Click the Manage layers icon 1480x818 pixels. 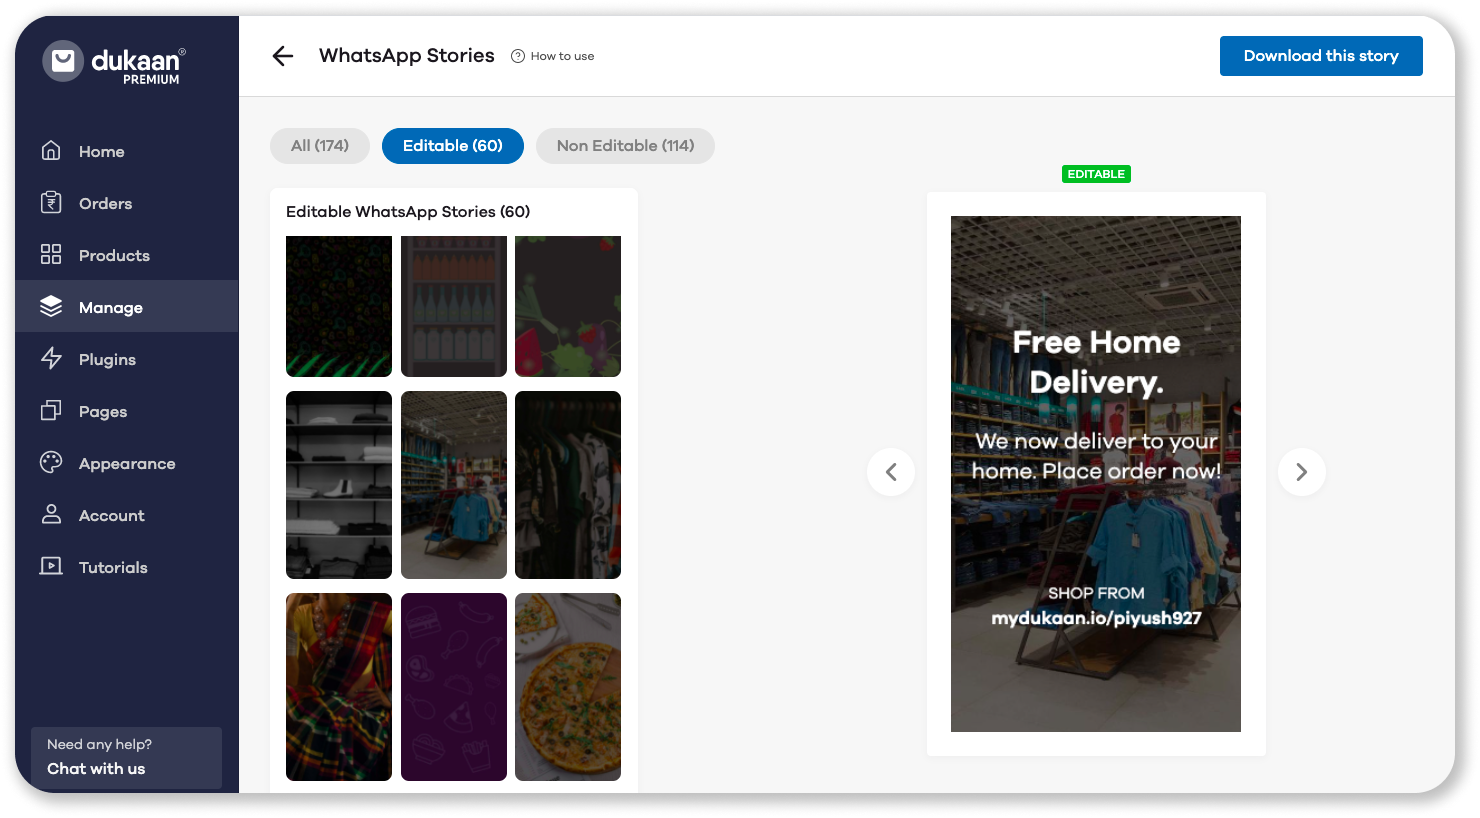click(x=51, y=306)
